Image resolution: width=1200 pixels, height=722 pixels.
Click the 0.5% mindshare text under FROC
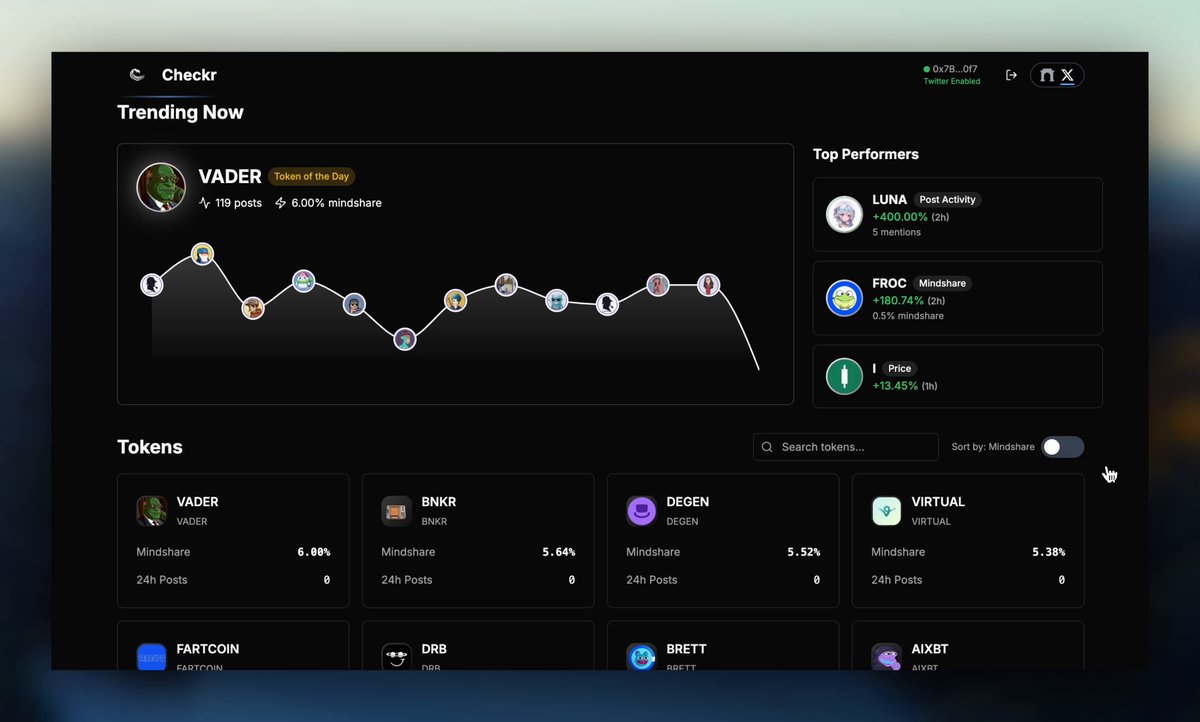coord(908,316)
